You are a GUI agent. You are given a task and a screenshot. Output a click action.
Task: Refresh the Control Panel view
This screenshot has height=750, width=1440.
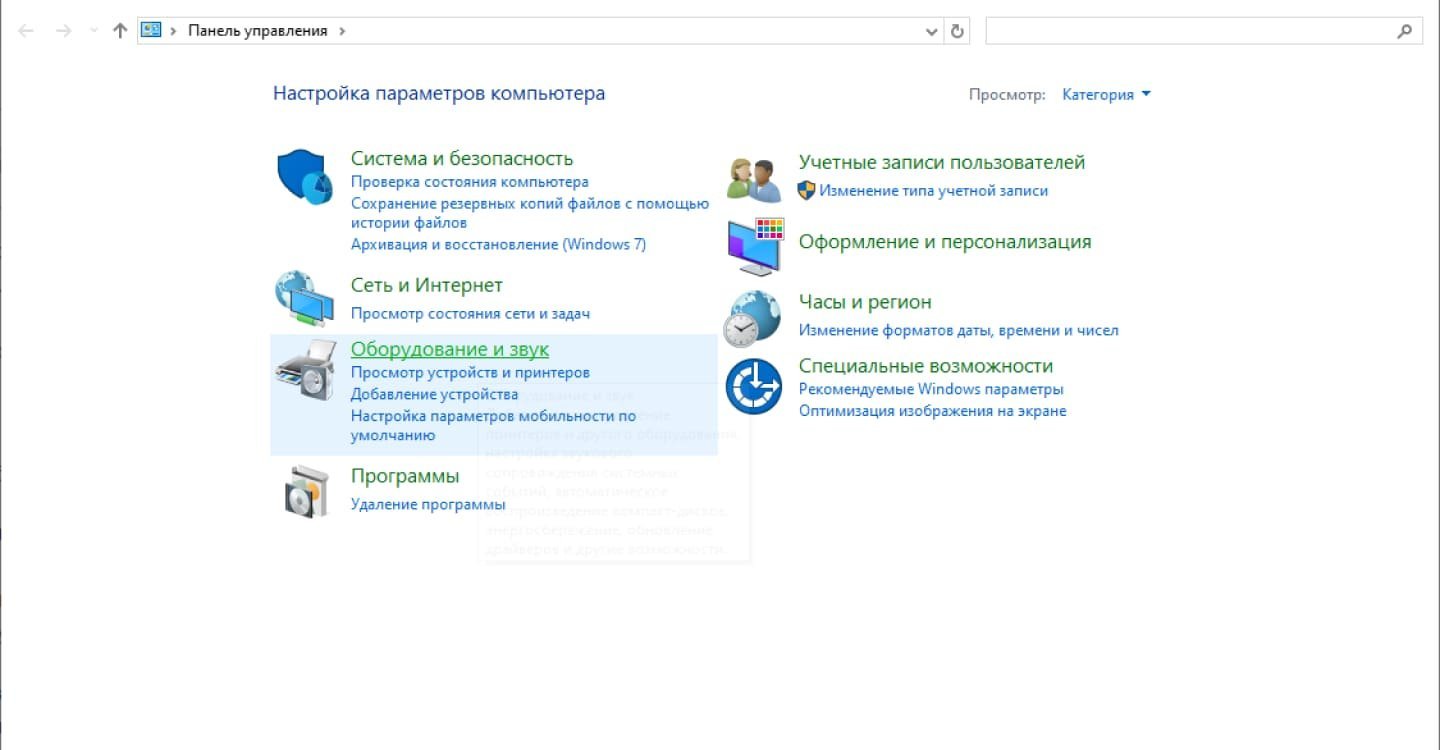(958, 31)
